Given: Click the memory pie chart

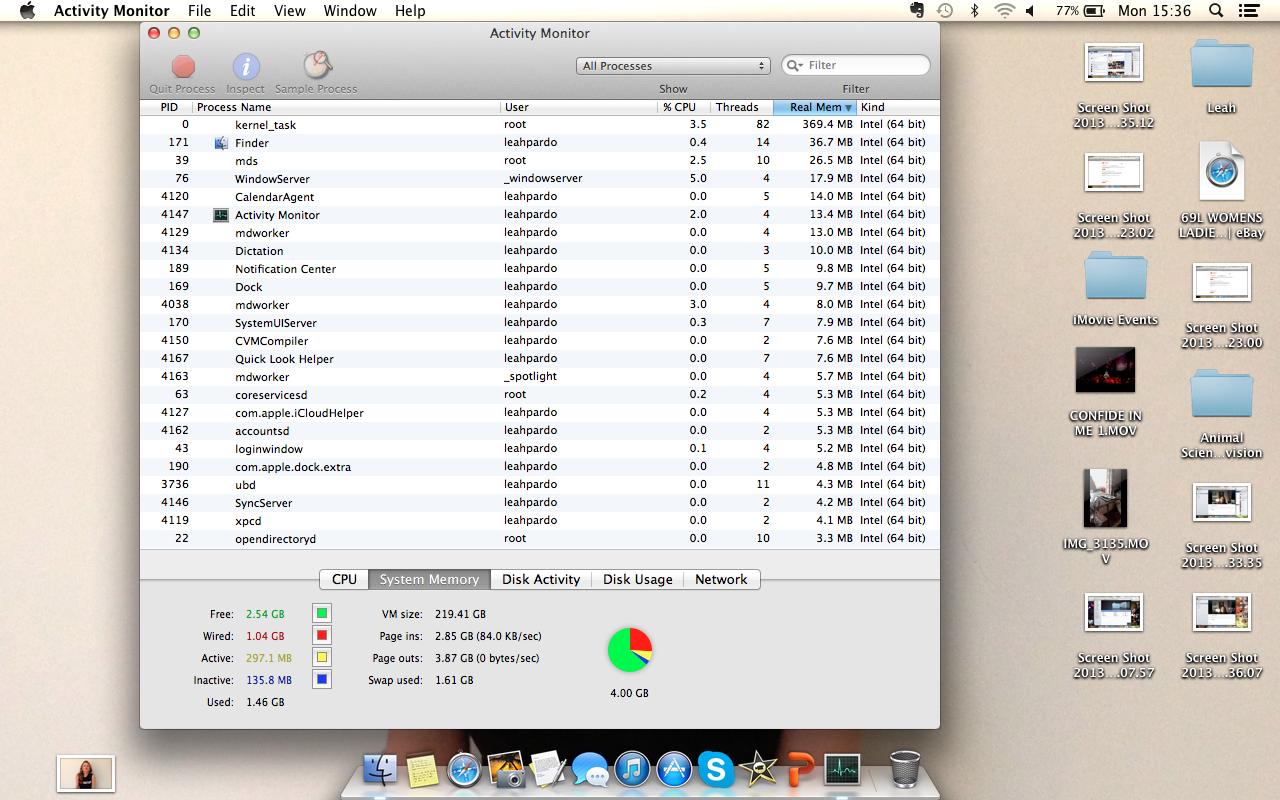Looking at the screenshot, I should [x=630, y=651].
